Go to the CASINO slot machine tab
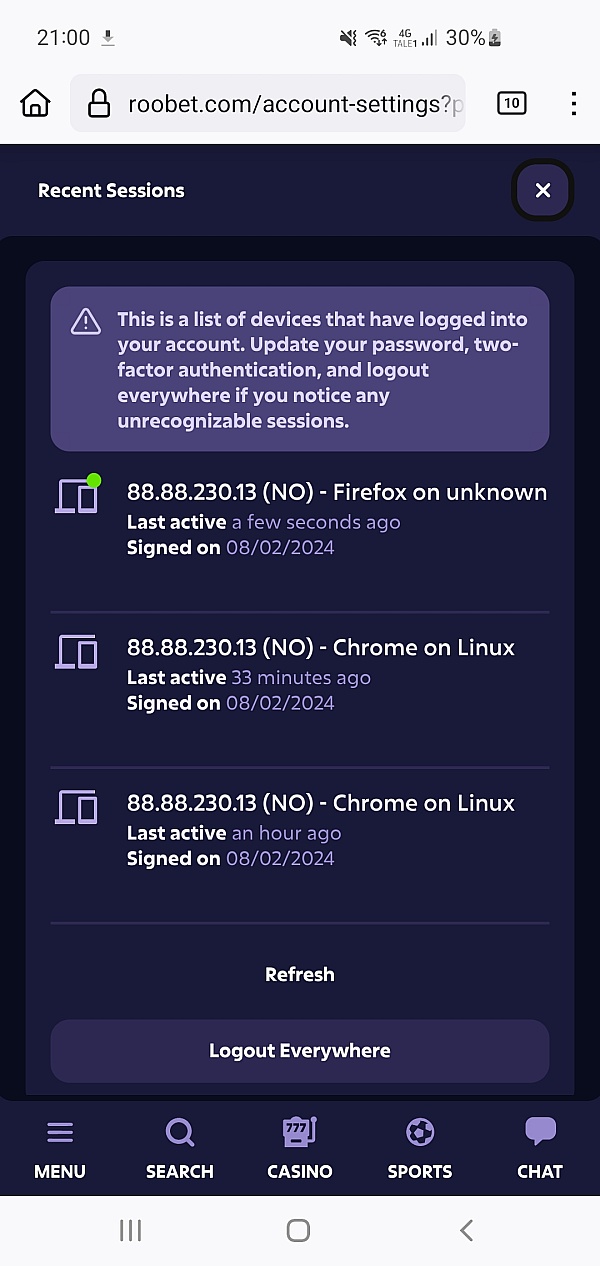600x1266 pixels. [300, 1148]
